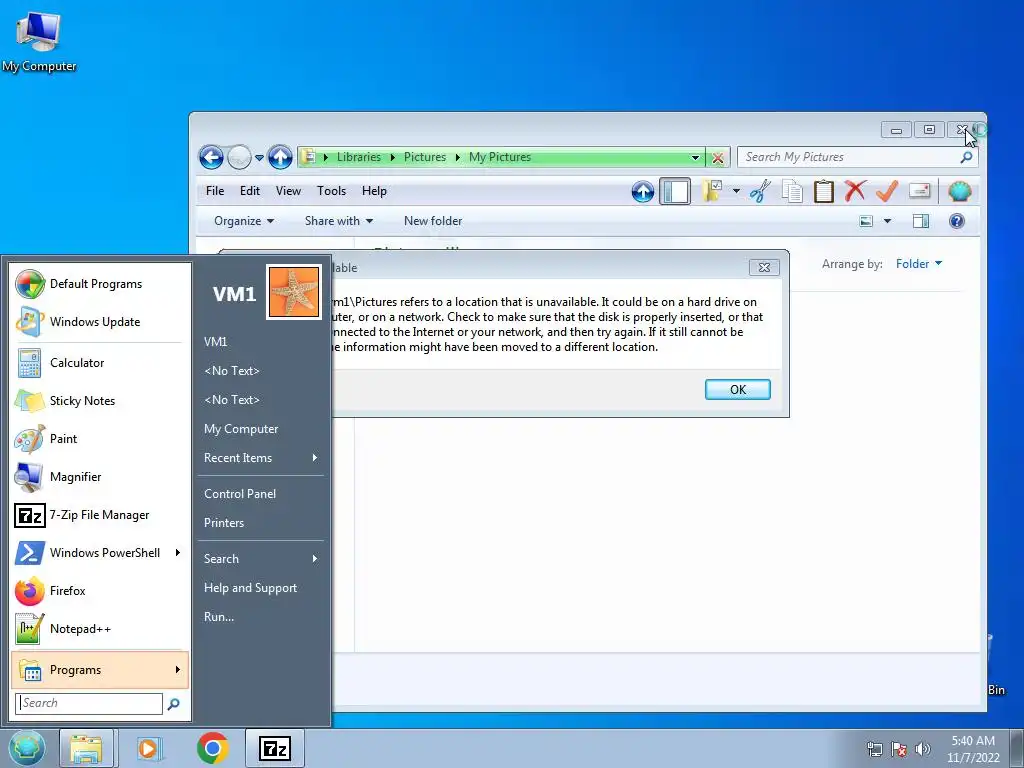This screenshot has height=768, width=1024.
Task: Open the recent pages dropdown arrow
Action: point(259,157)
